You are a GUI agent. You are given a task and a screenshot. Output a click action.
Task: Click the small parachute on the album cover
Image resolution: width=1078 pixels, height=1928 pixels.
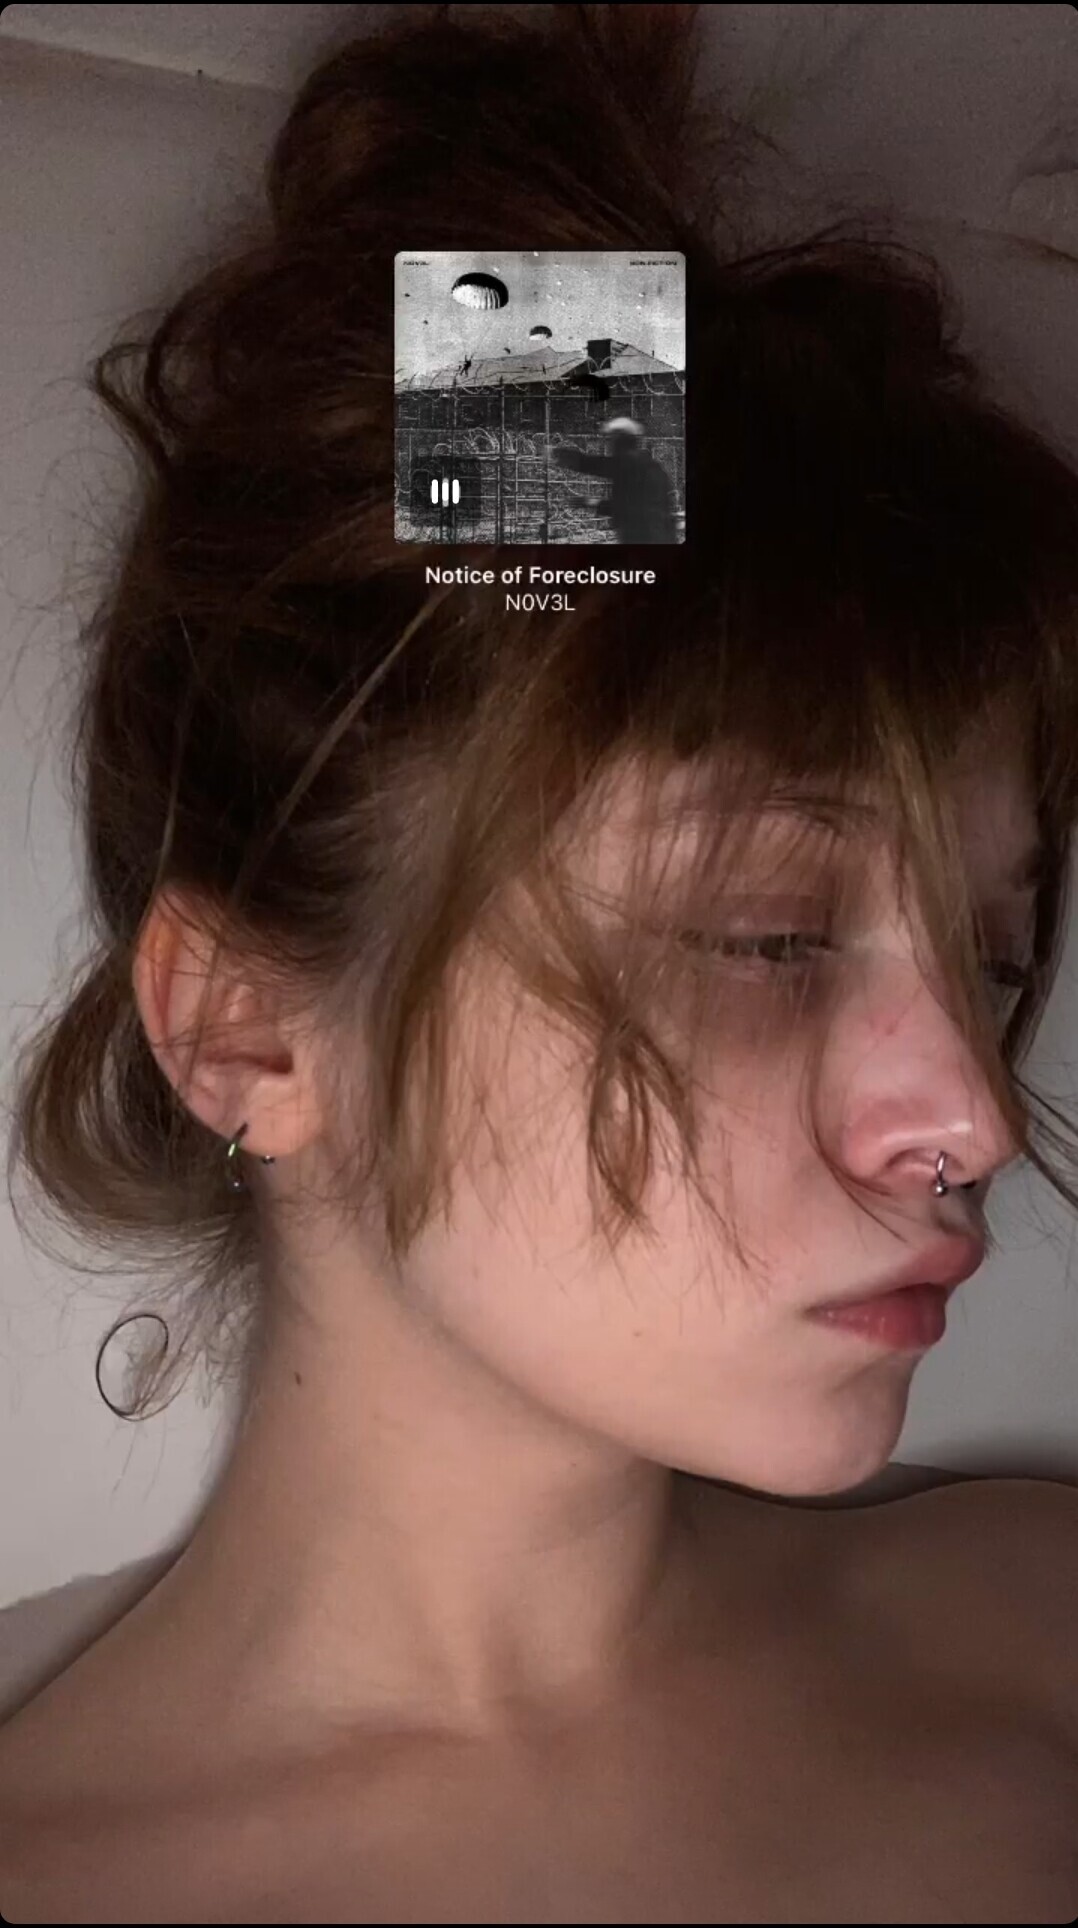(541, 332)
